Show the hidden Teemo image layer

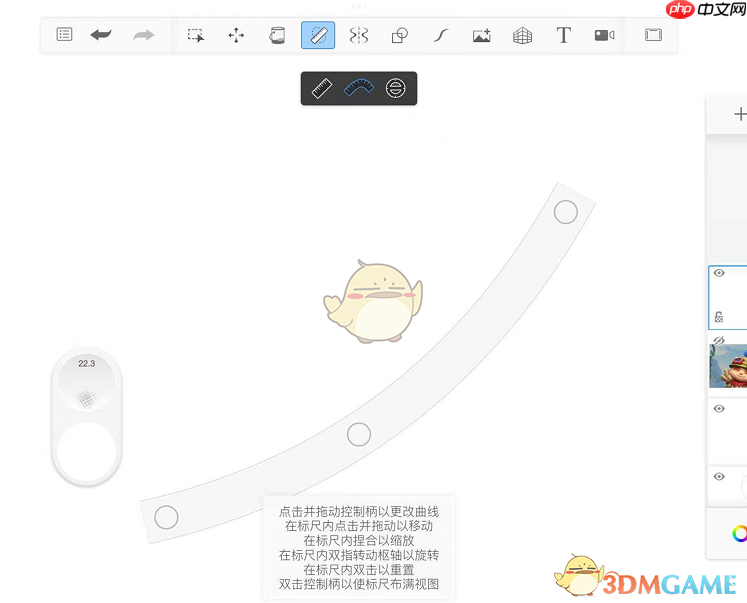tap(719, 340)
